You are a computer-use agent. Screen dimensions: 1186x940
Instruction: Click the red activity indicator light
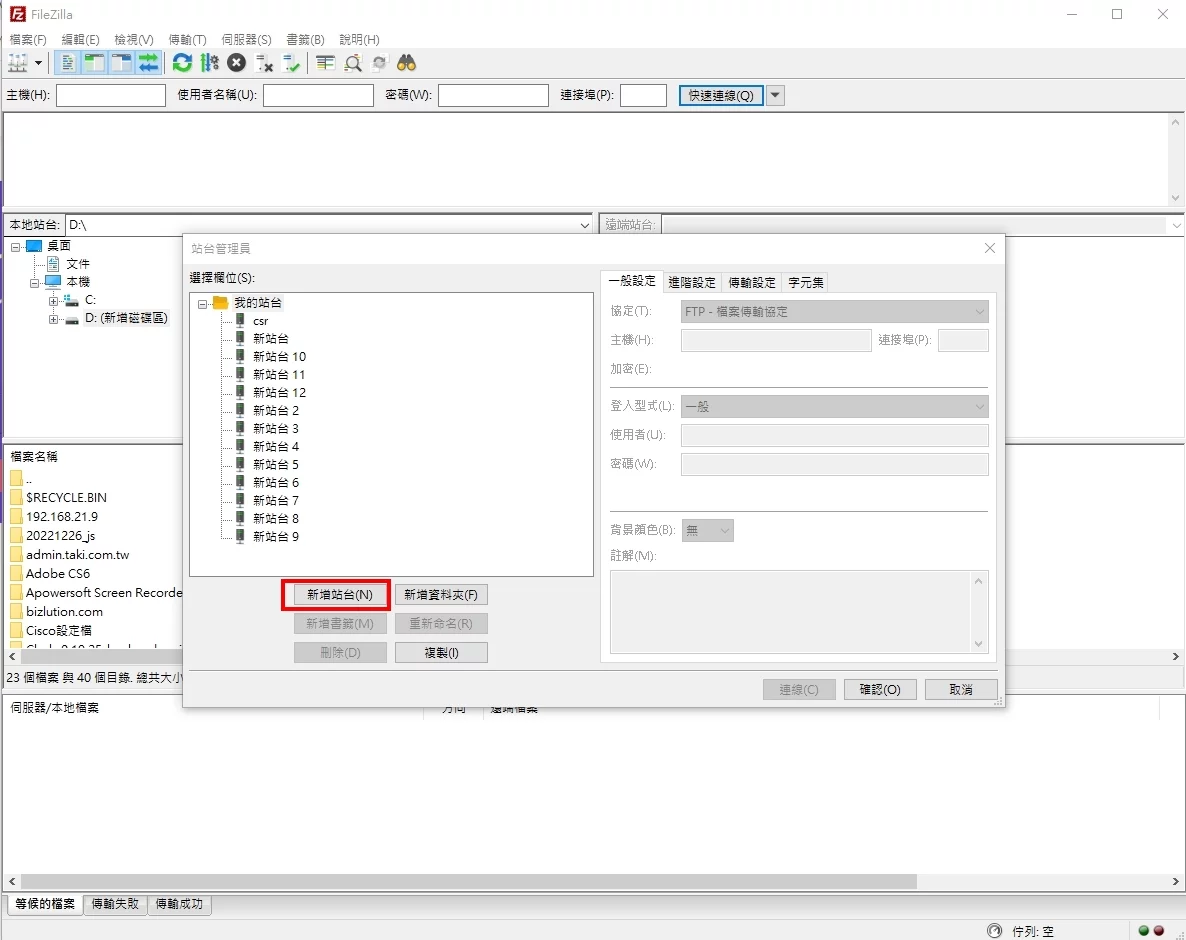click(1159, 930)
